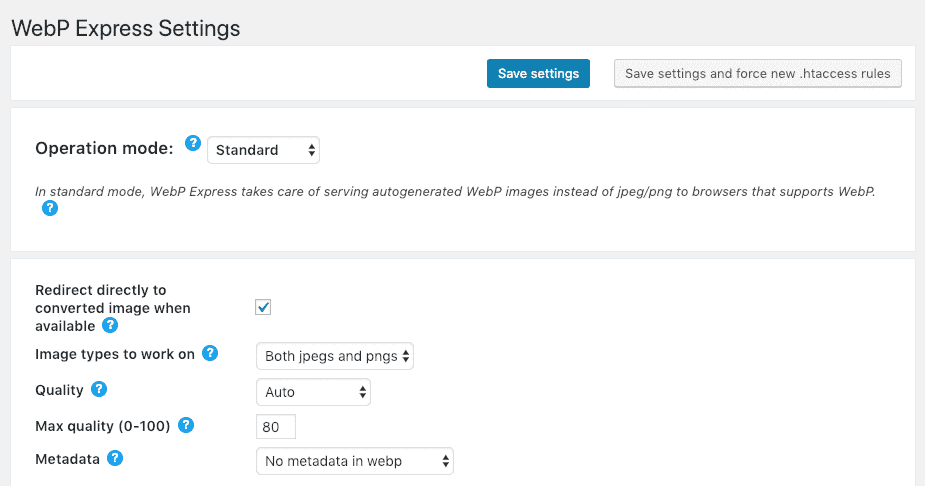
Task: Open help icon beside Image types to work on
Action: click(x=210, y=353)
